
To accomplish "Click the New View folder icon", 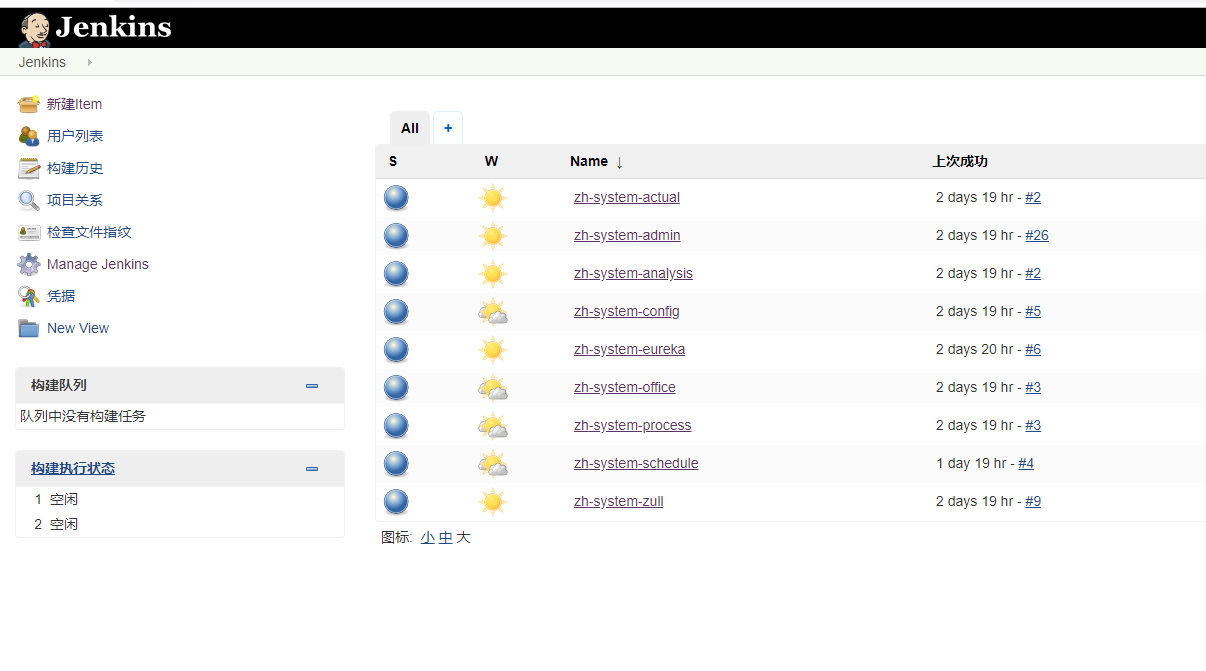I will 29,328.
